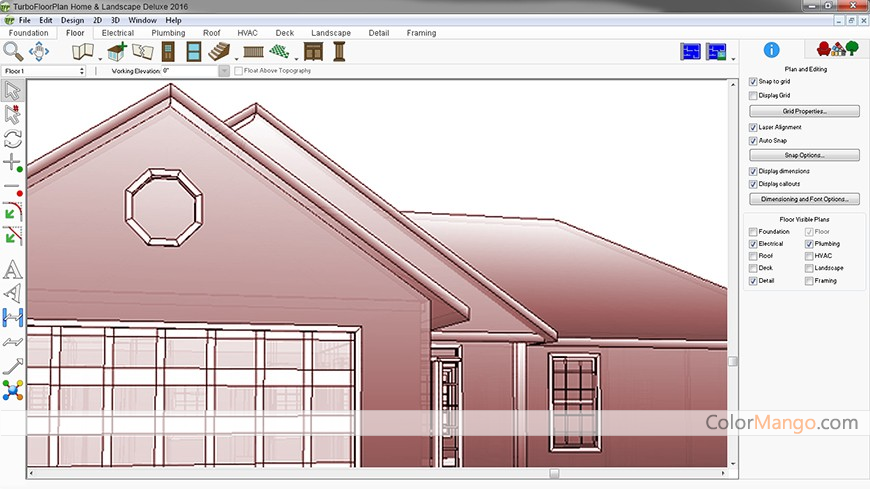Pick the window tool in the toolbar
Screen dimensions: 870x489
193,51
